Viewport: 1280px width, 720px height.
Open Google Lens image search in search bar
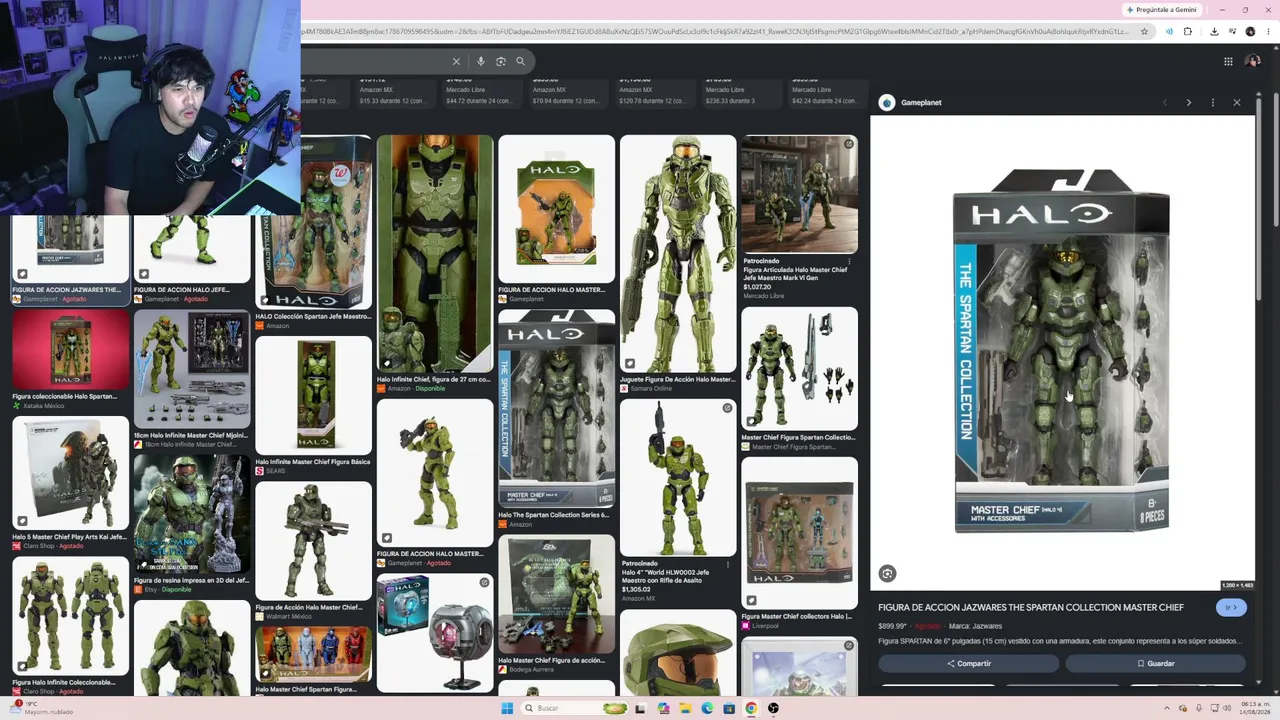tap(501, 61)
